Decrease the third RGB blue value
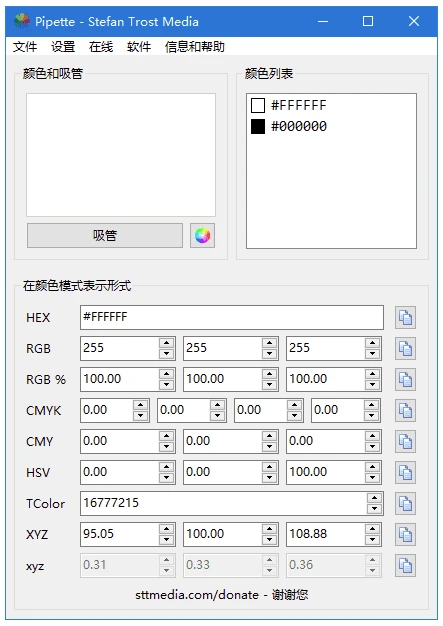Image resolution: width=443 pixels, height=626 pixels. click(372, 354)
